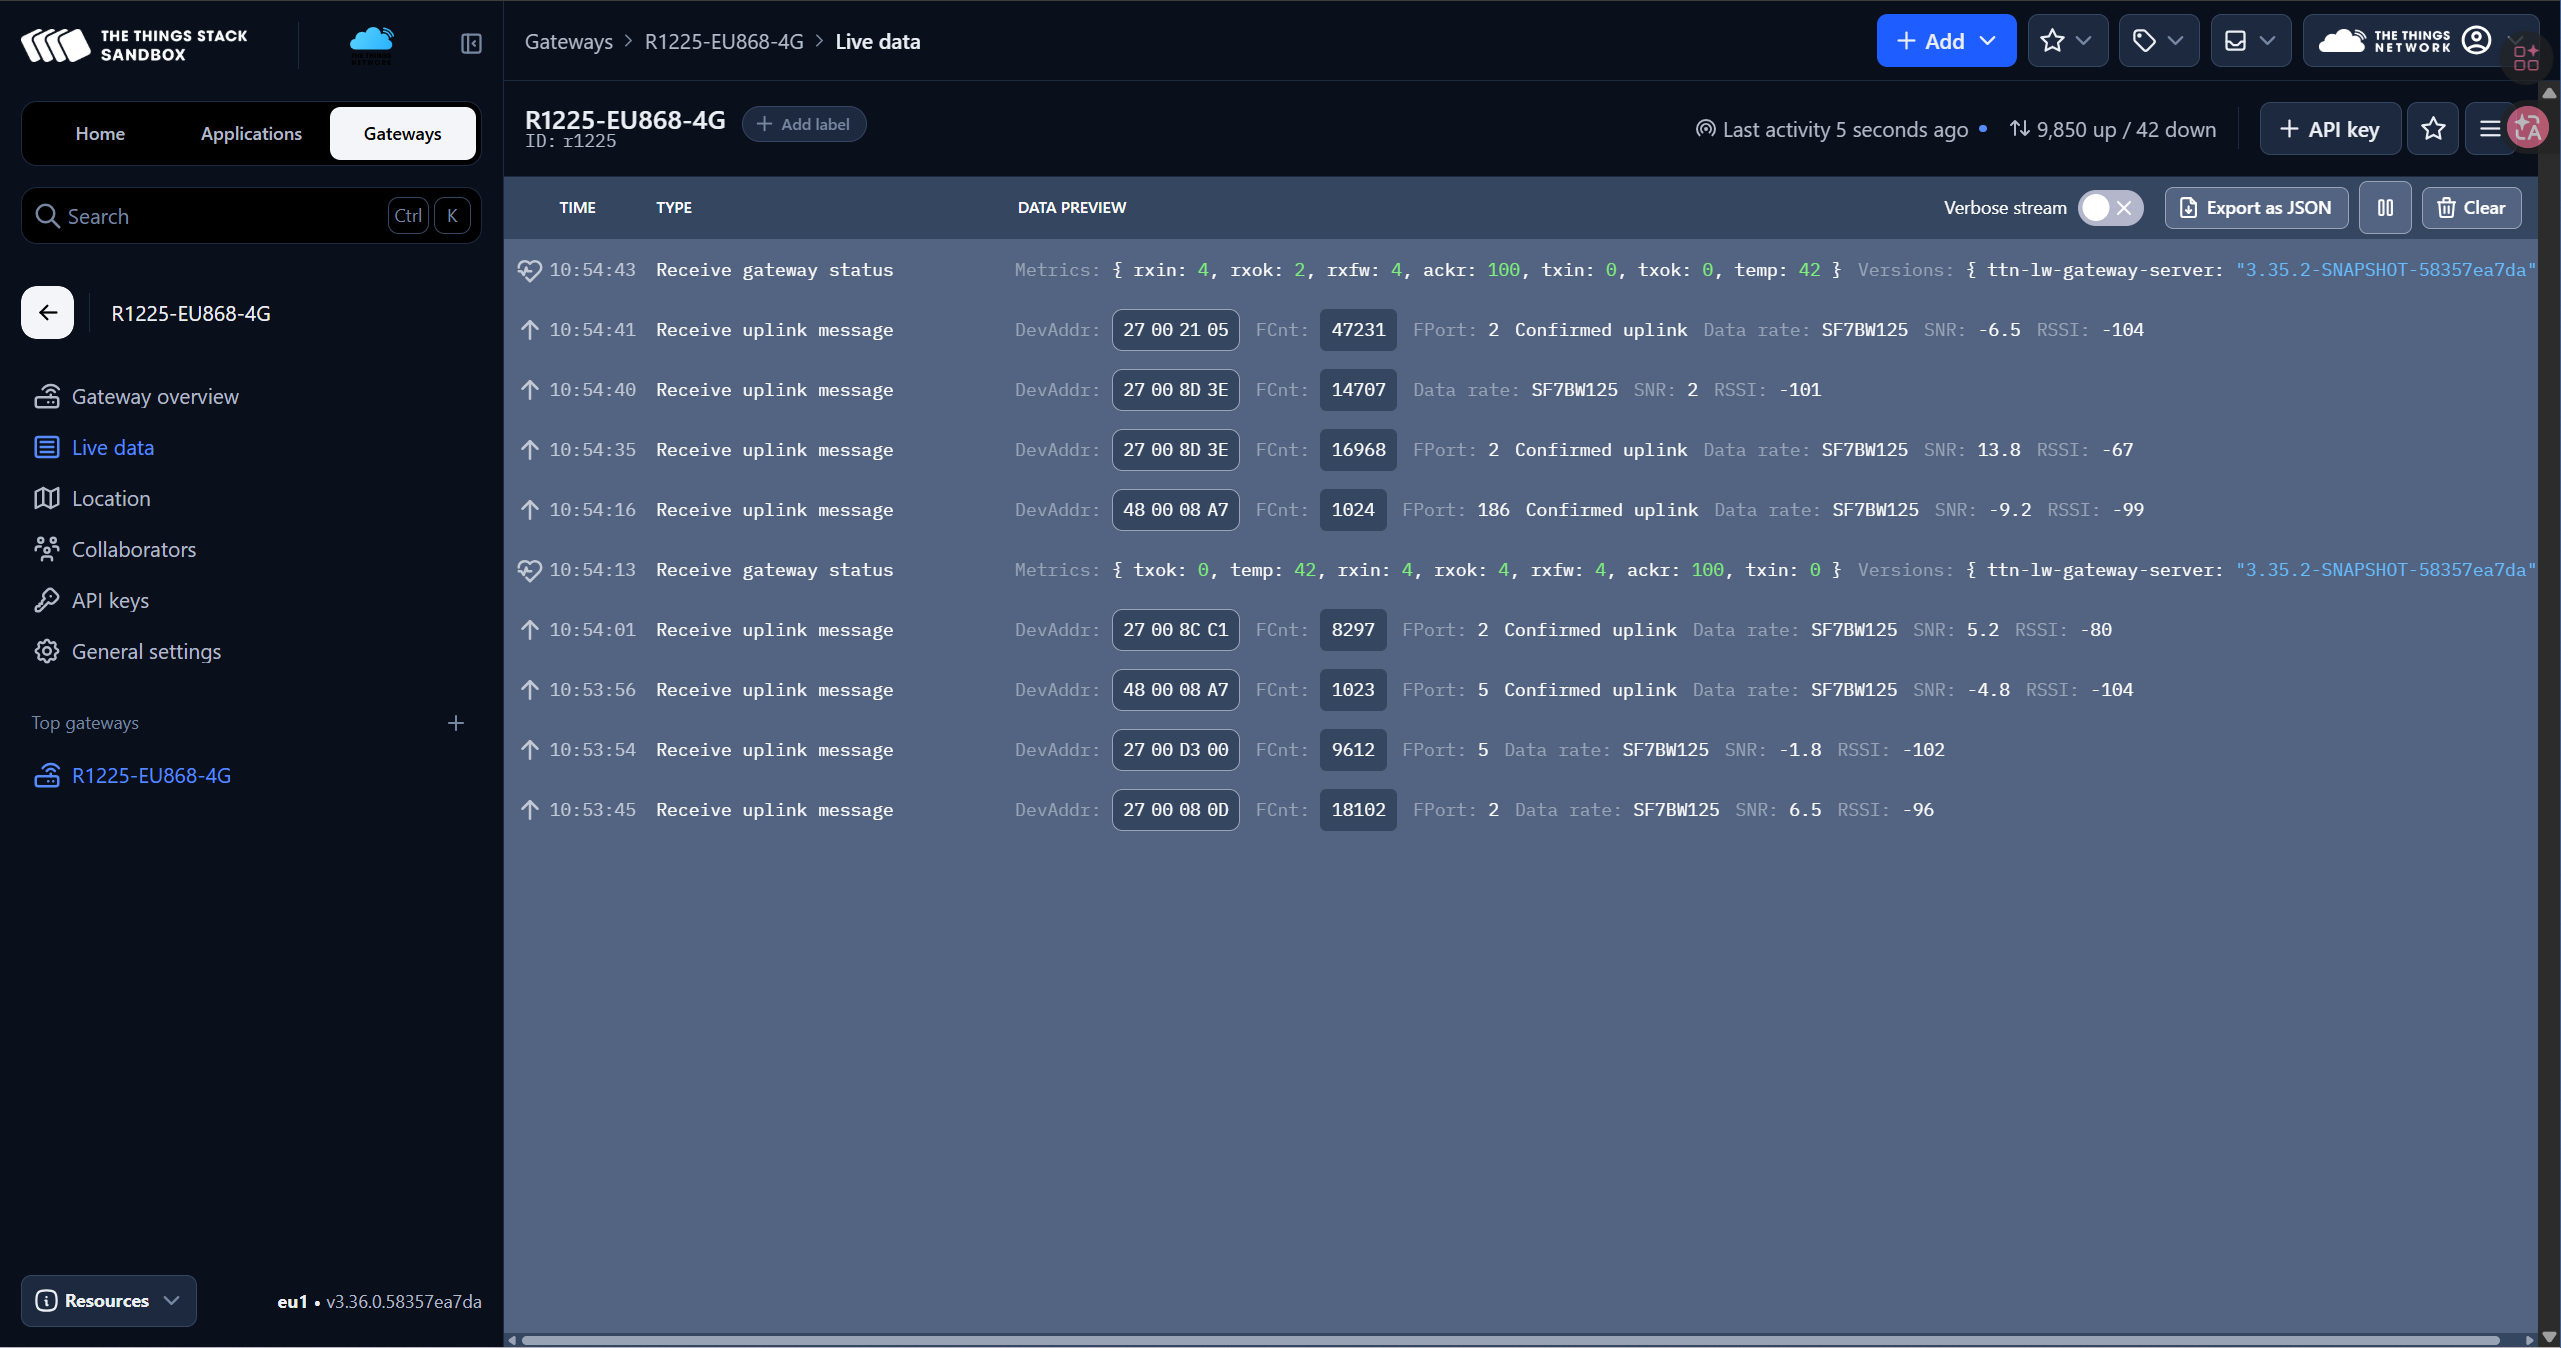Click Export as JSON
Viewport: 2561px width, 1348px height.
point(2256,208)
